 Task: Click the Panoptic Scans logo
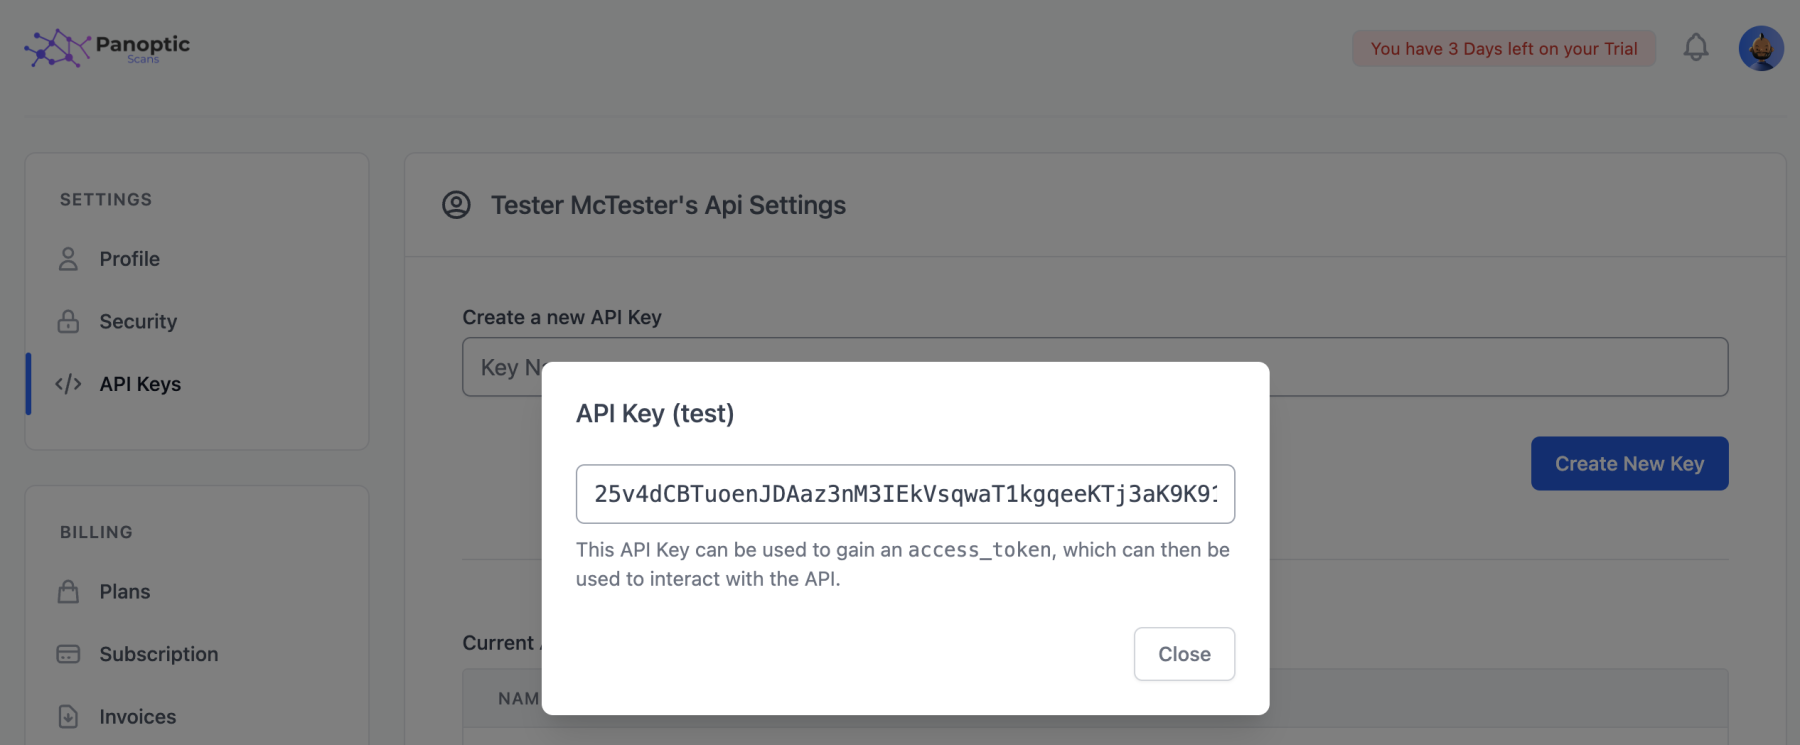[x=107, y=47]
